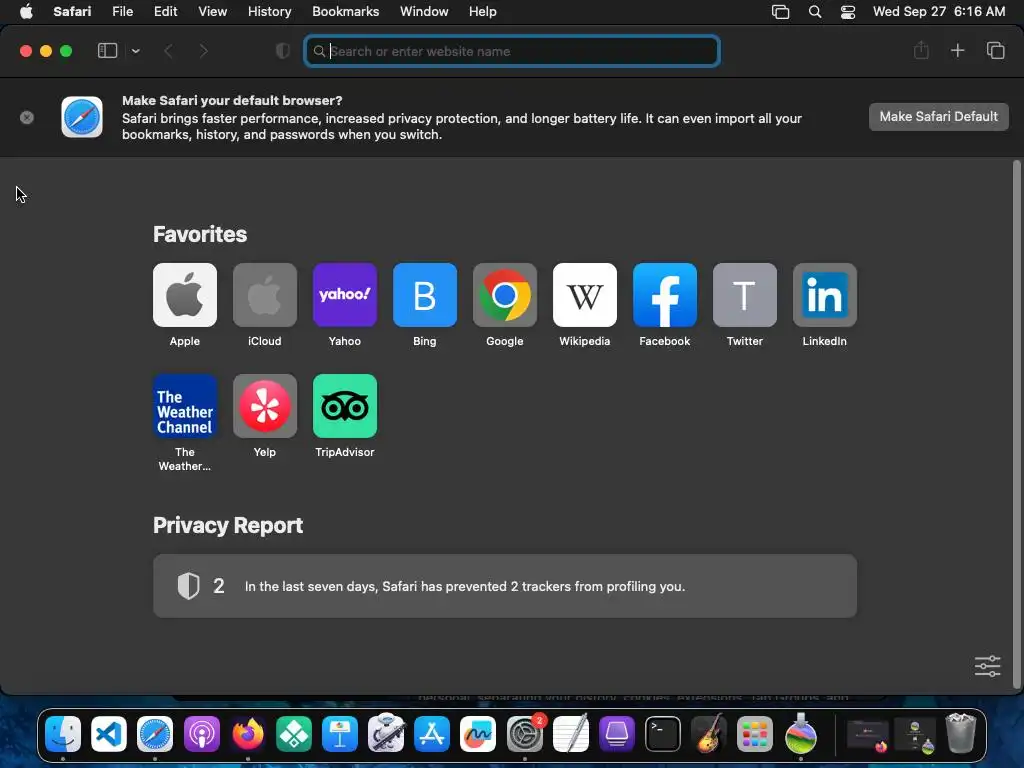Open Control Center in the menu bar
The width and height of the screenshot is (1024, 768).
tap(848, 12)
